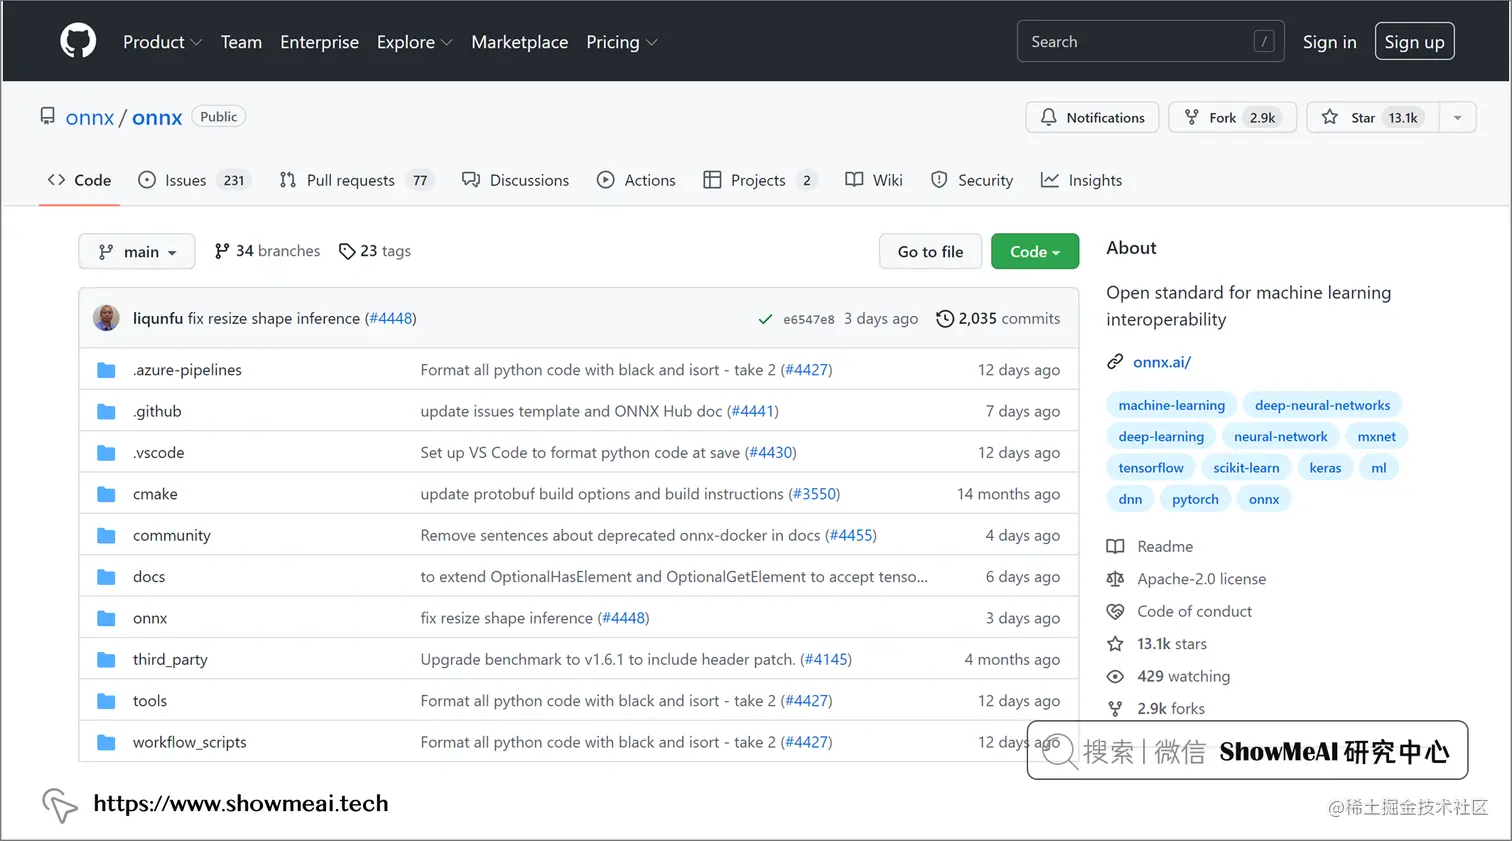Open commit hash e6547e8
This screenshot has width=1512, height=841.
[x=808, y=320]
